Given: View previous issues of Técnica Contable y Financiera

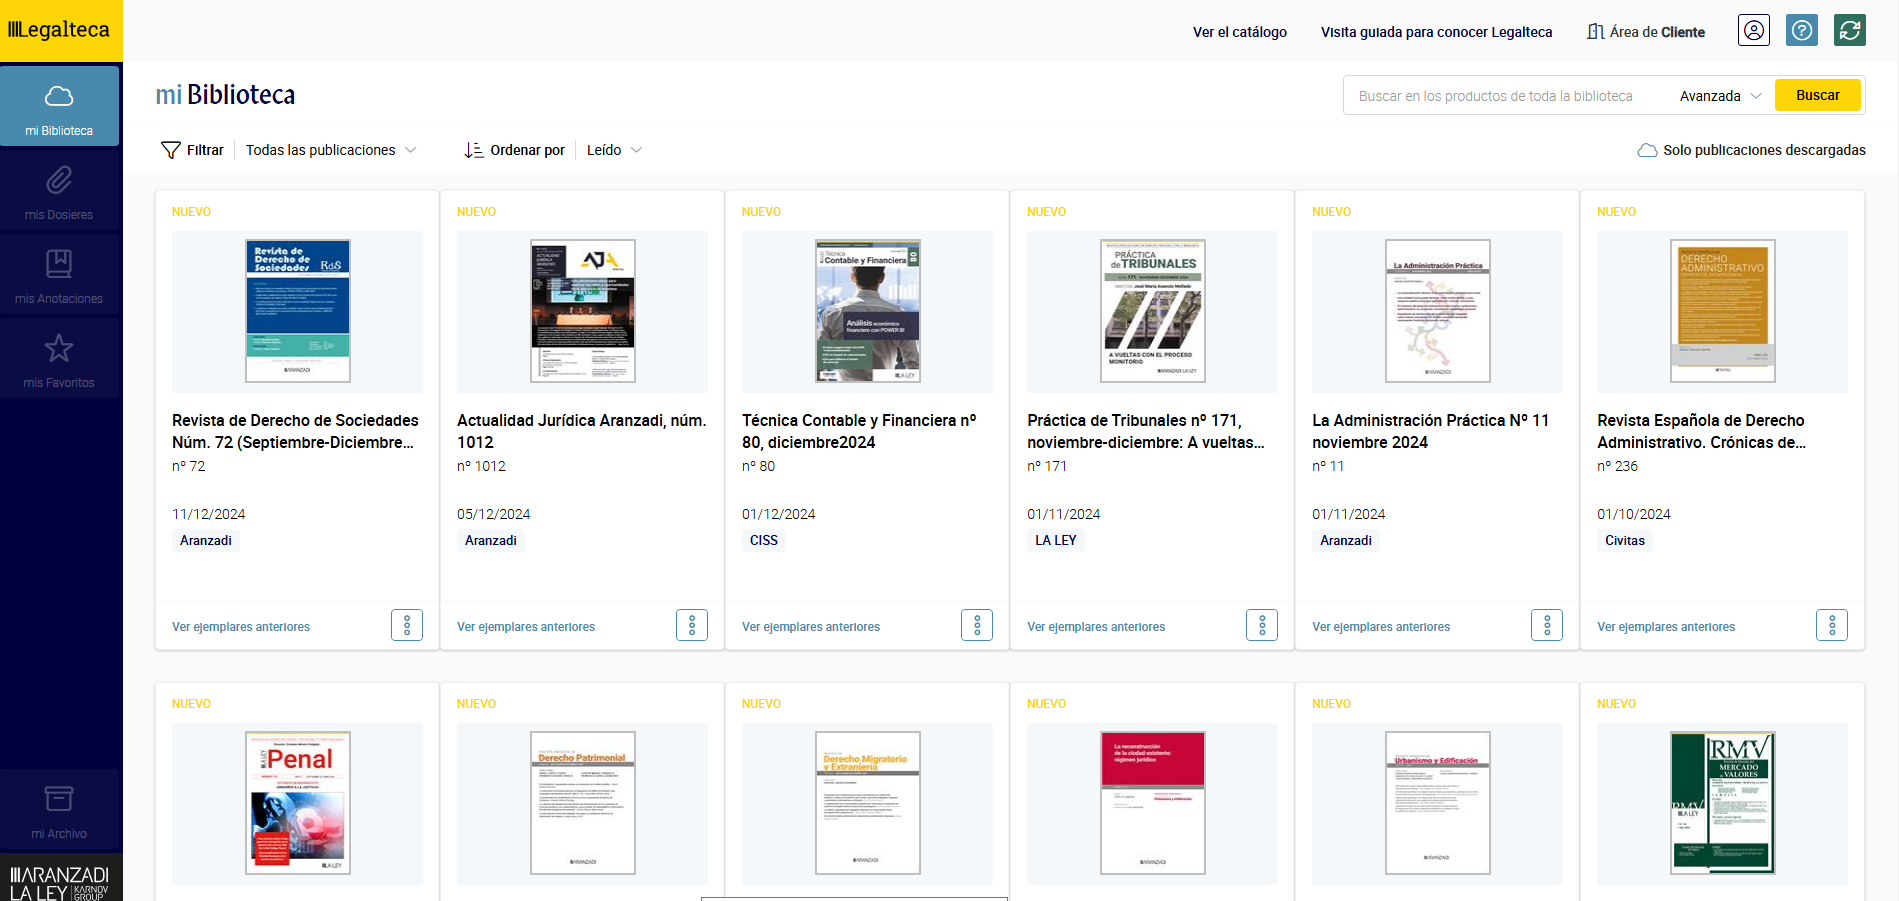Looking at the screenshot, I should pyautogui.click(x=811, y=627).
